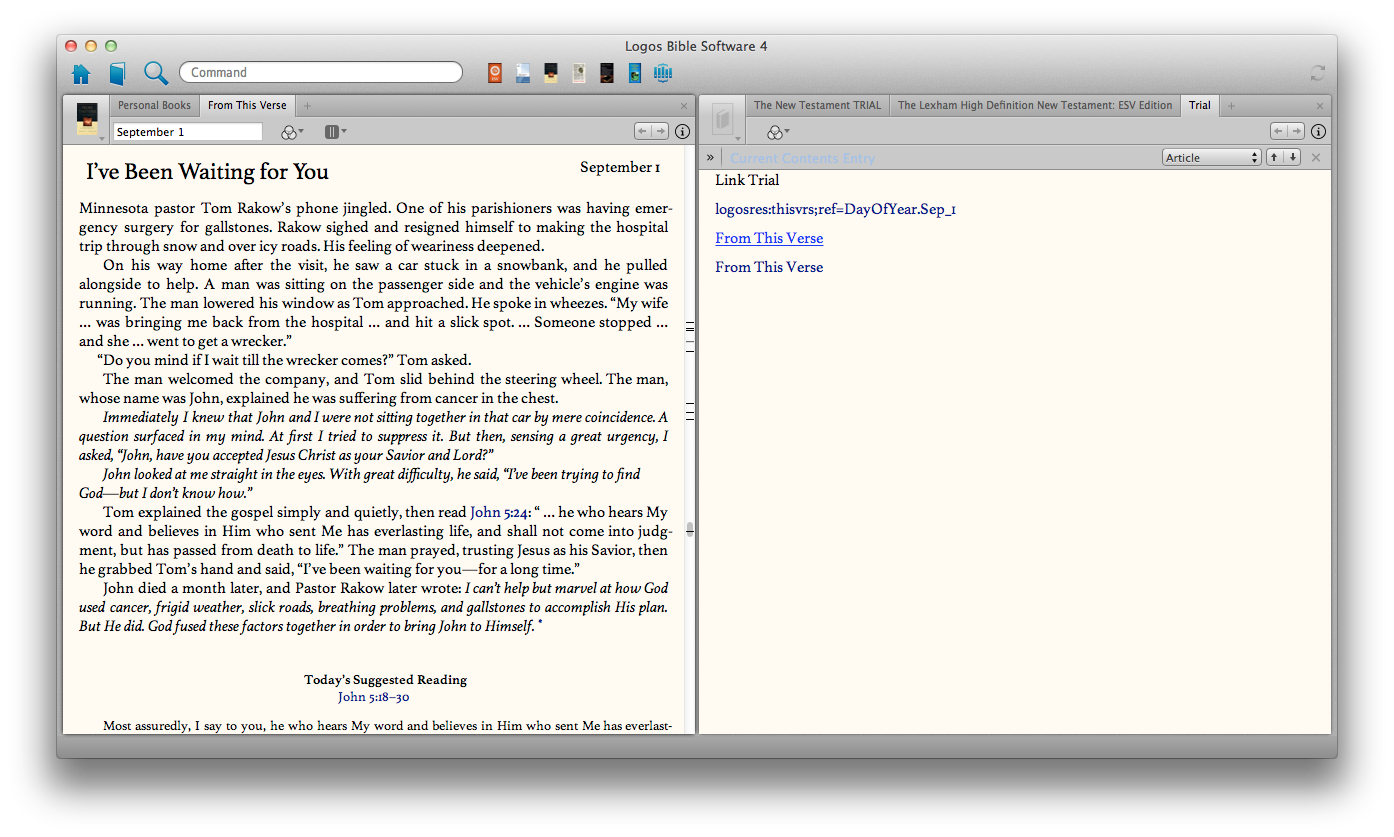This screenshot has height=837, width=1394.
Task: Jump to next article with down arrow
Action: (x=1292, y=158)
